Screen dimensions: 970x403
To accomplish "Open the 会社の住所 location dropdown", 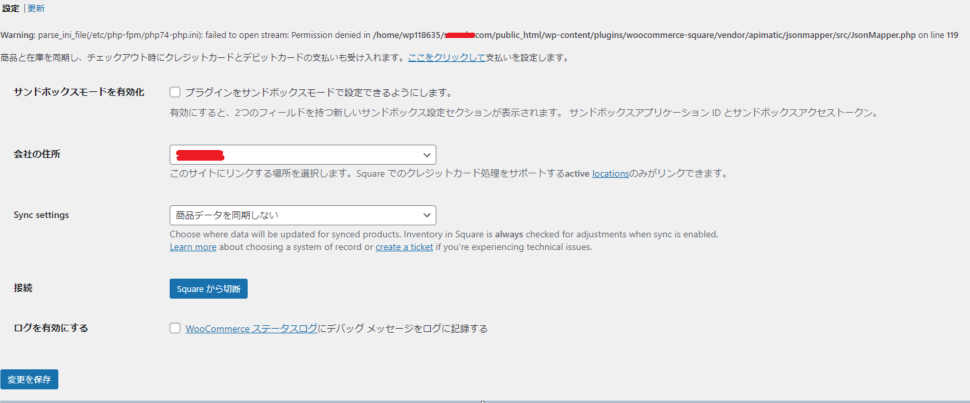I will coord(303,154).
